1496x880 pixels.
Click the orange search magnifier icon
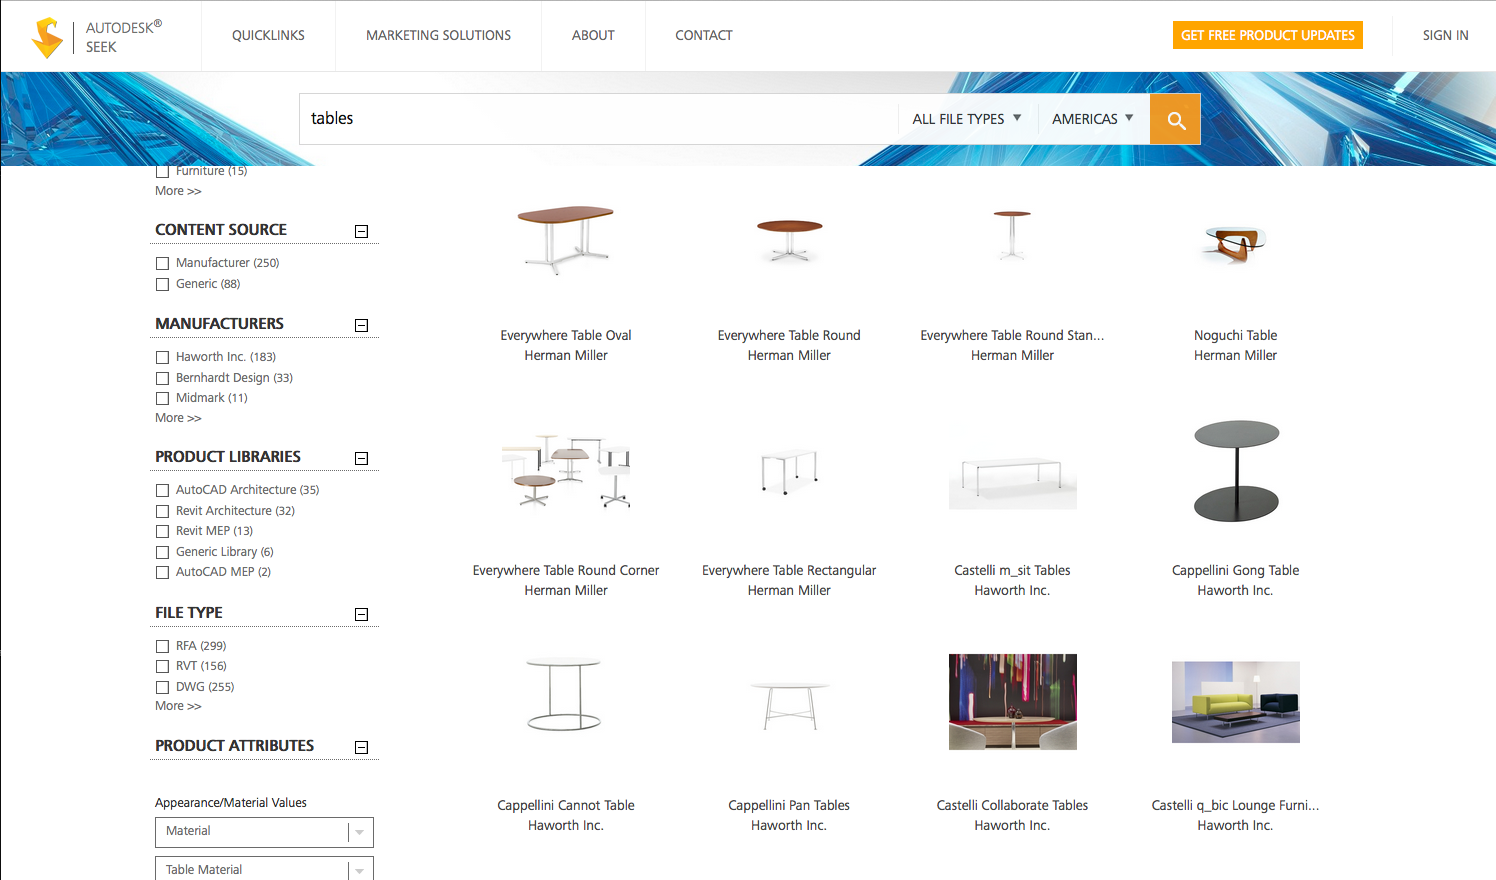[1174, 118]
